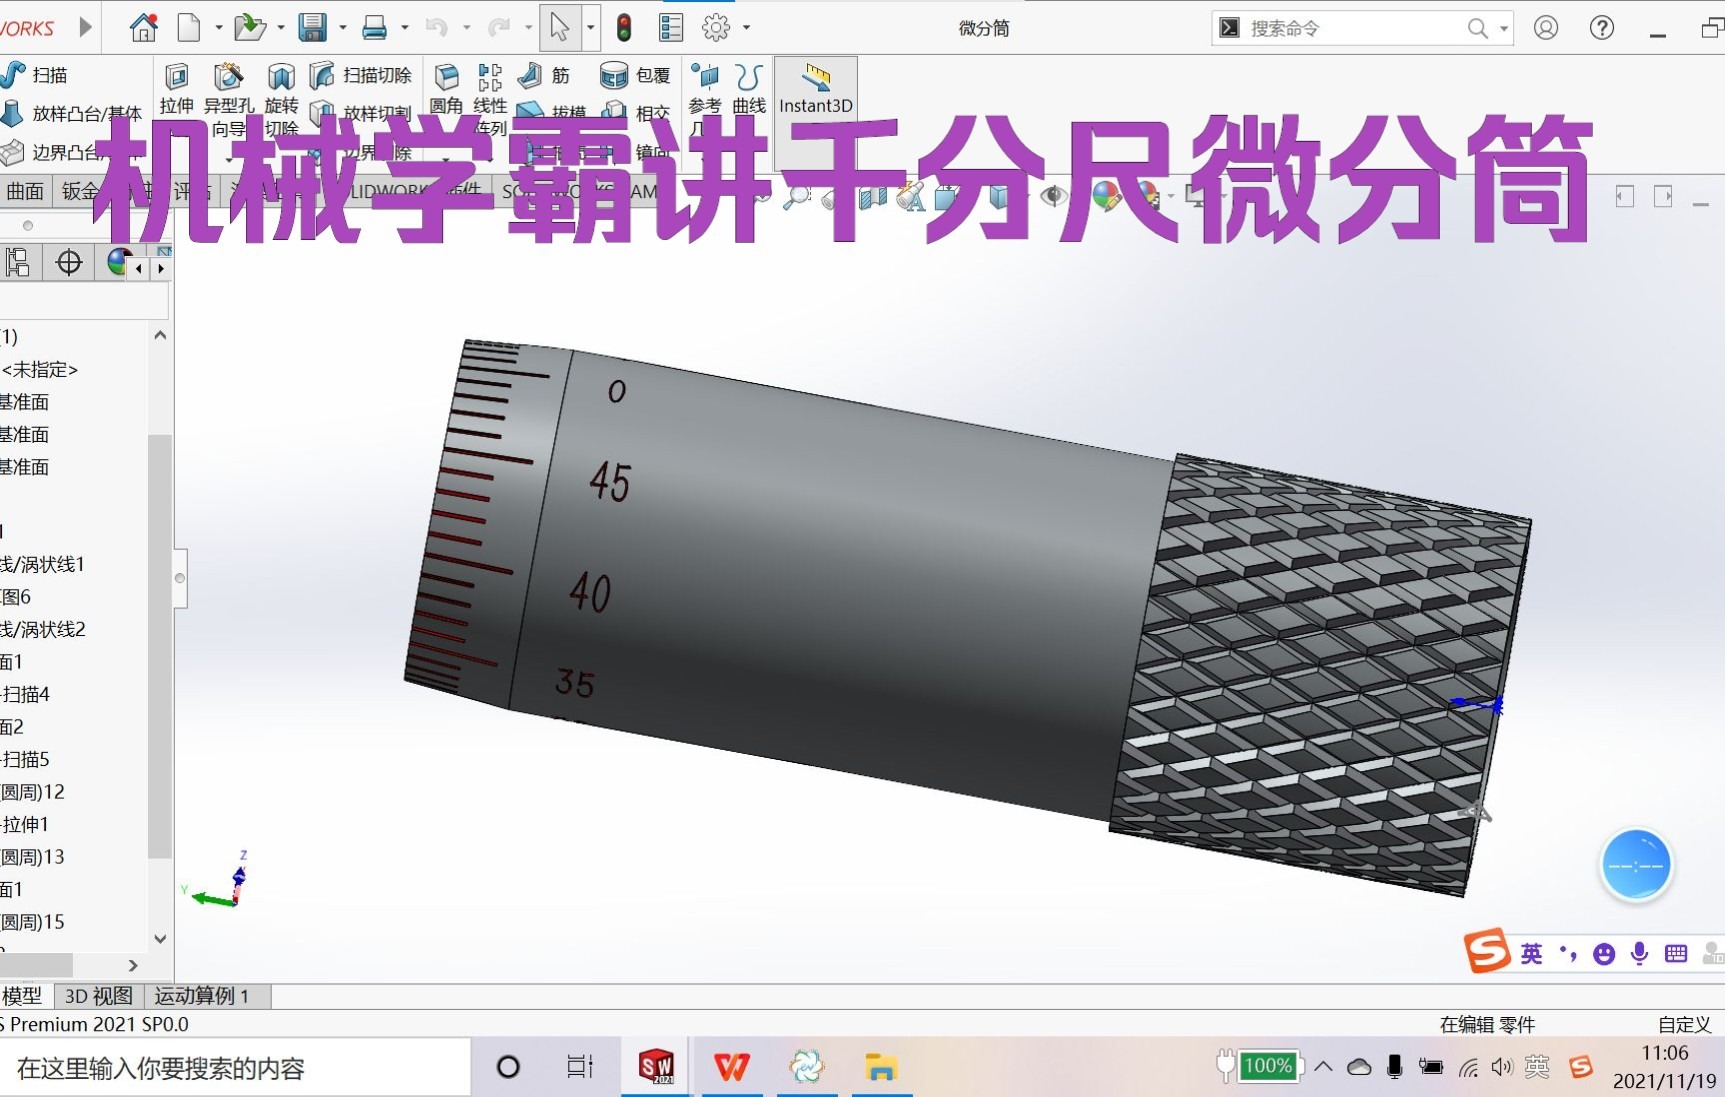Select the 圆角 fillet tool
The width and height of the screenshot is (1725, 1097).
[446, 90]
